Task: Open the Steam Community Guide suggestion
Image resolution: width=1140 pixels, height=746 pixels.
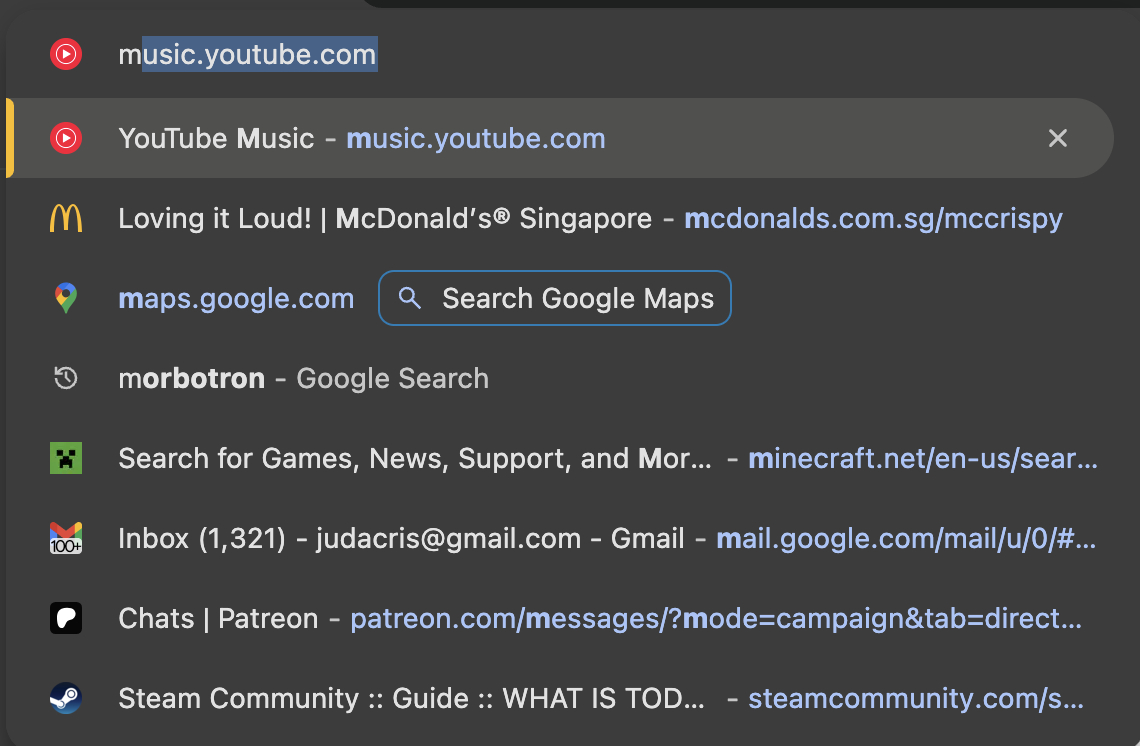Action: [412, 698]
